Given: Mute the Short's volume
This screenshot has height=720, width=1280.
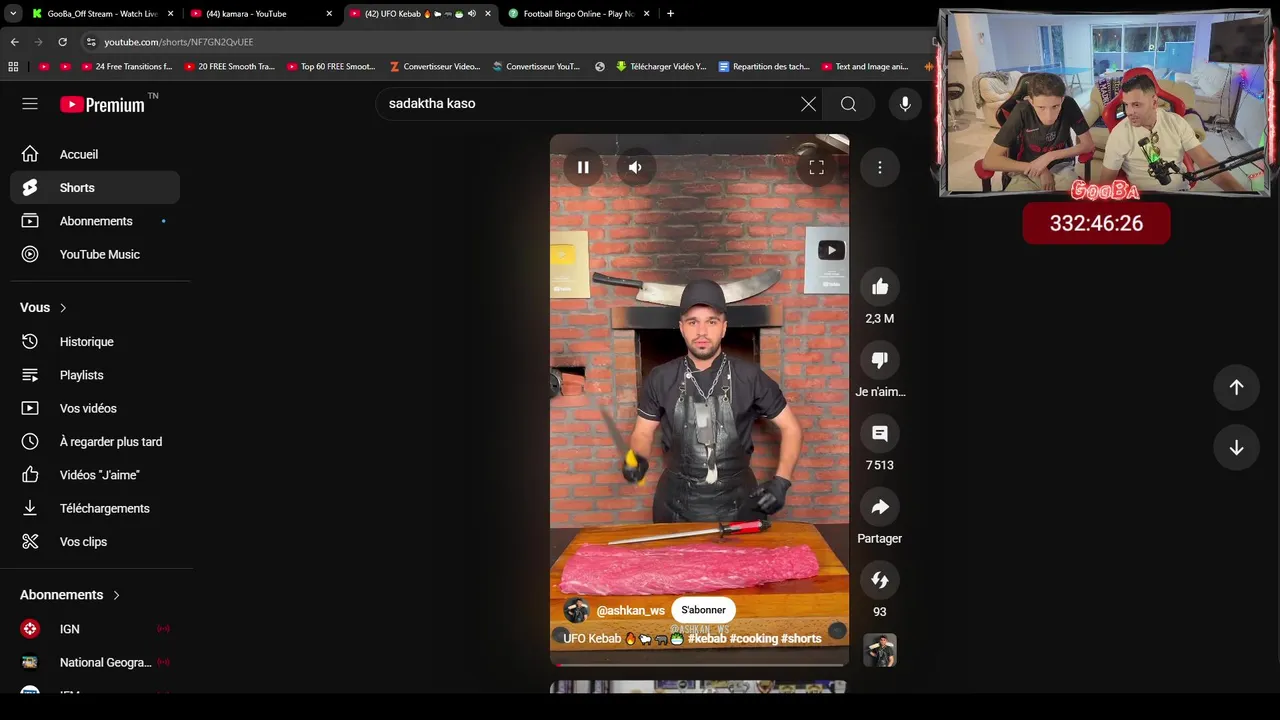Looking at the screenshot, I should (x=635, y=168).
